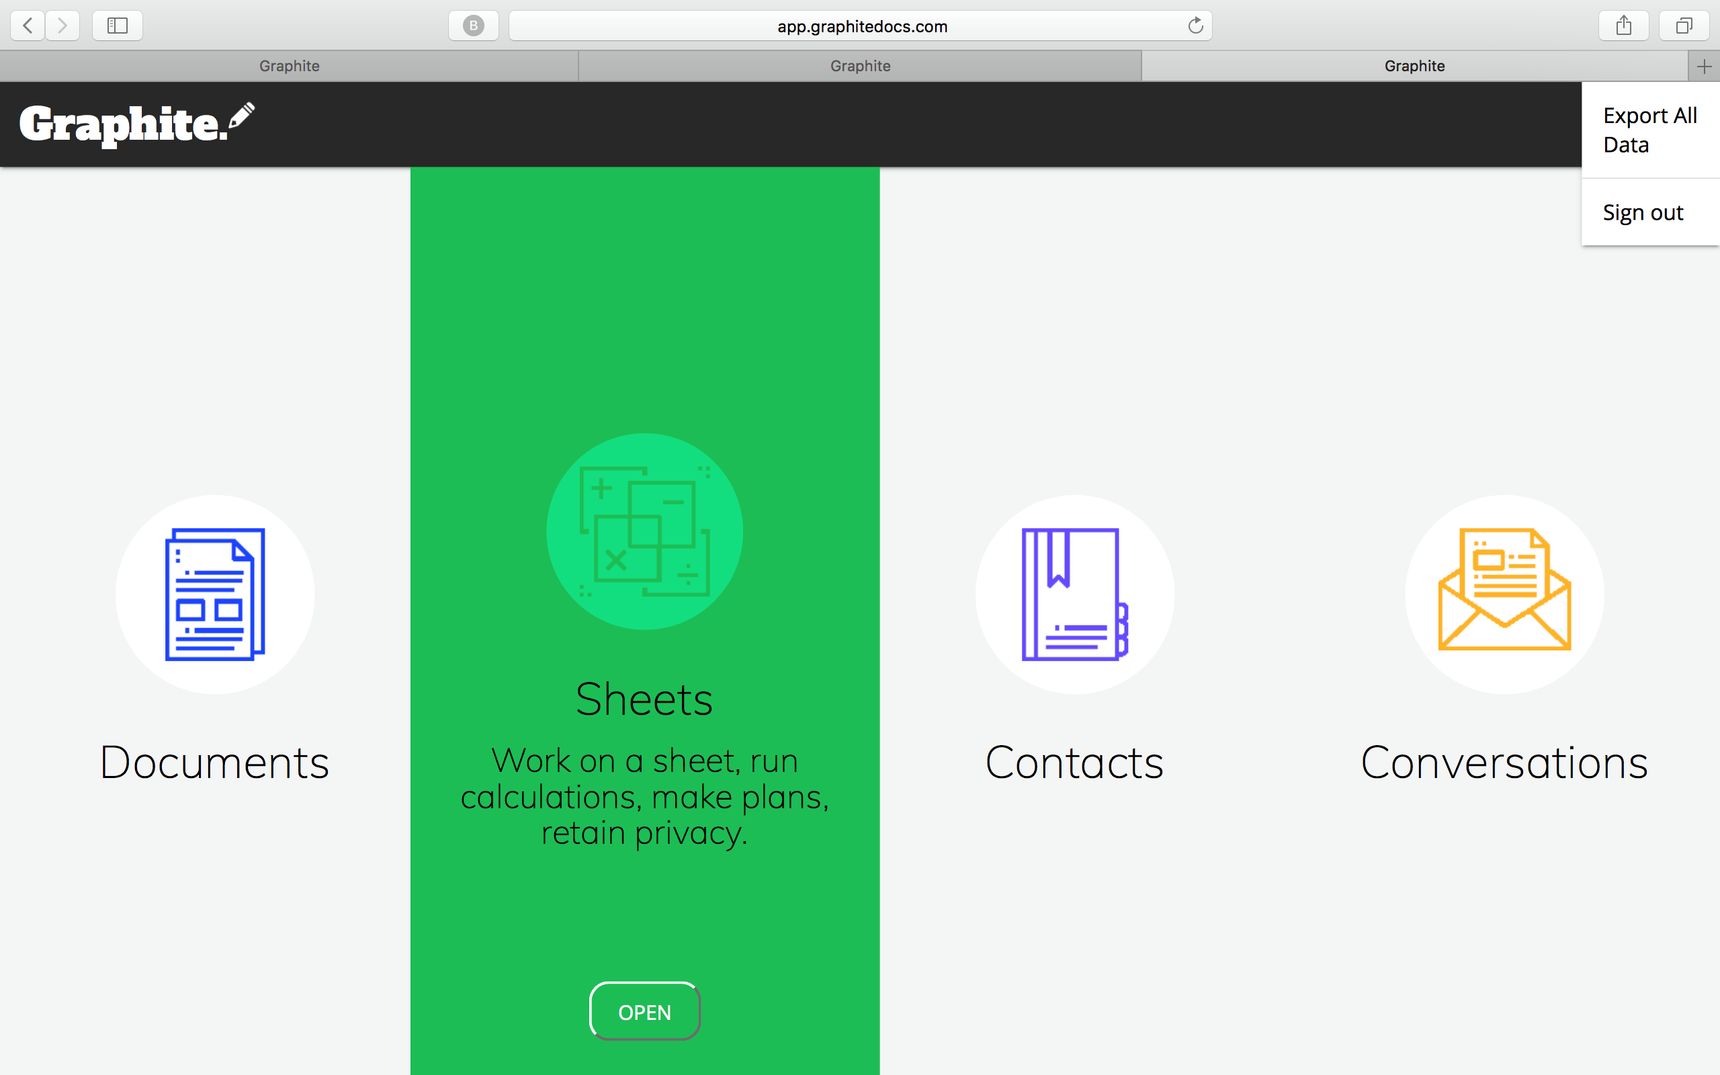Click the browser forward arrow
This screenshot has height=1075, width=1720.
coord(62,26)
